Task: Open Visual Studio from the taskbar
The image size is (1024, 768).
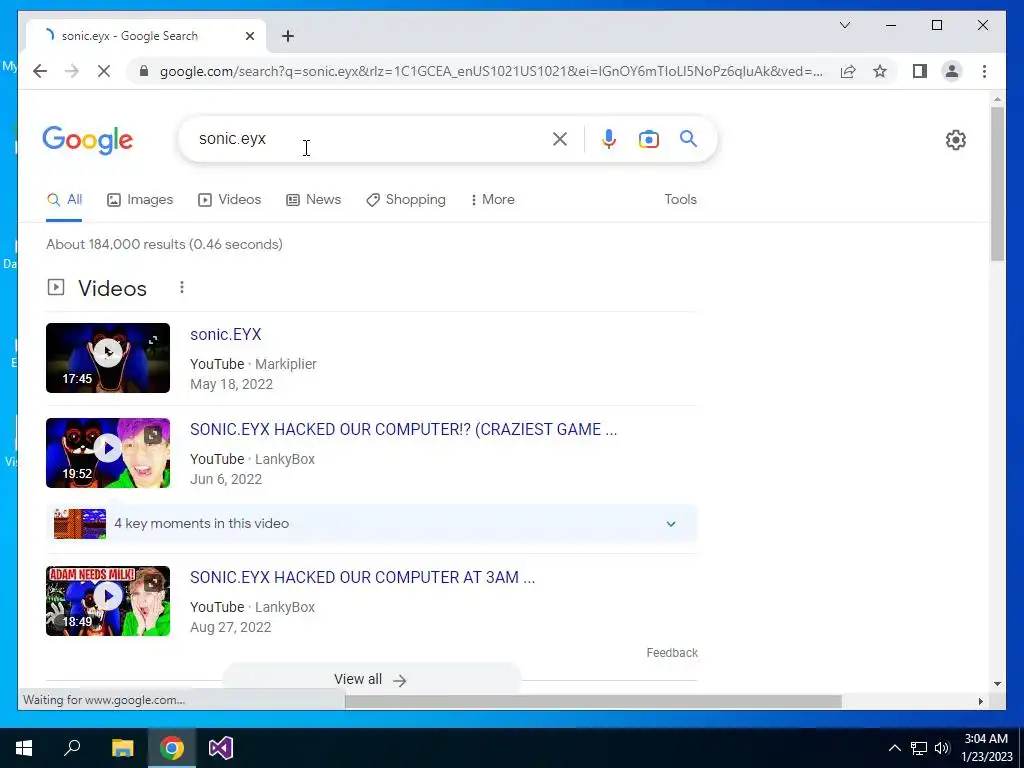Action: coord(221,748)
